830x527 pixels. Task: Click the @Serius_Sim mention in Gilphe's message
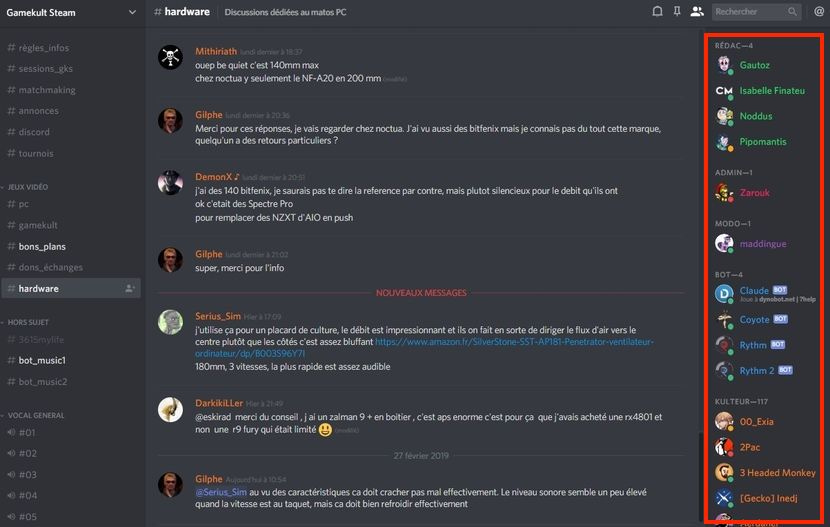221,492
